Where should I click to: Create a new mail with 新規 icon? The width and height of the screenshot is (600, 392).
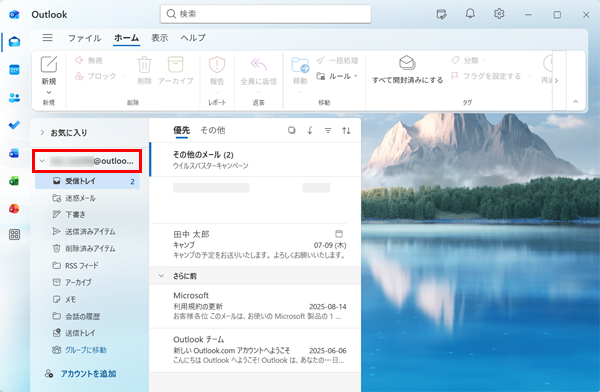point(49,64)
